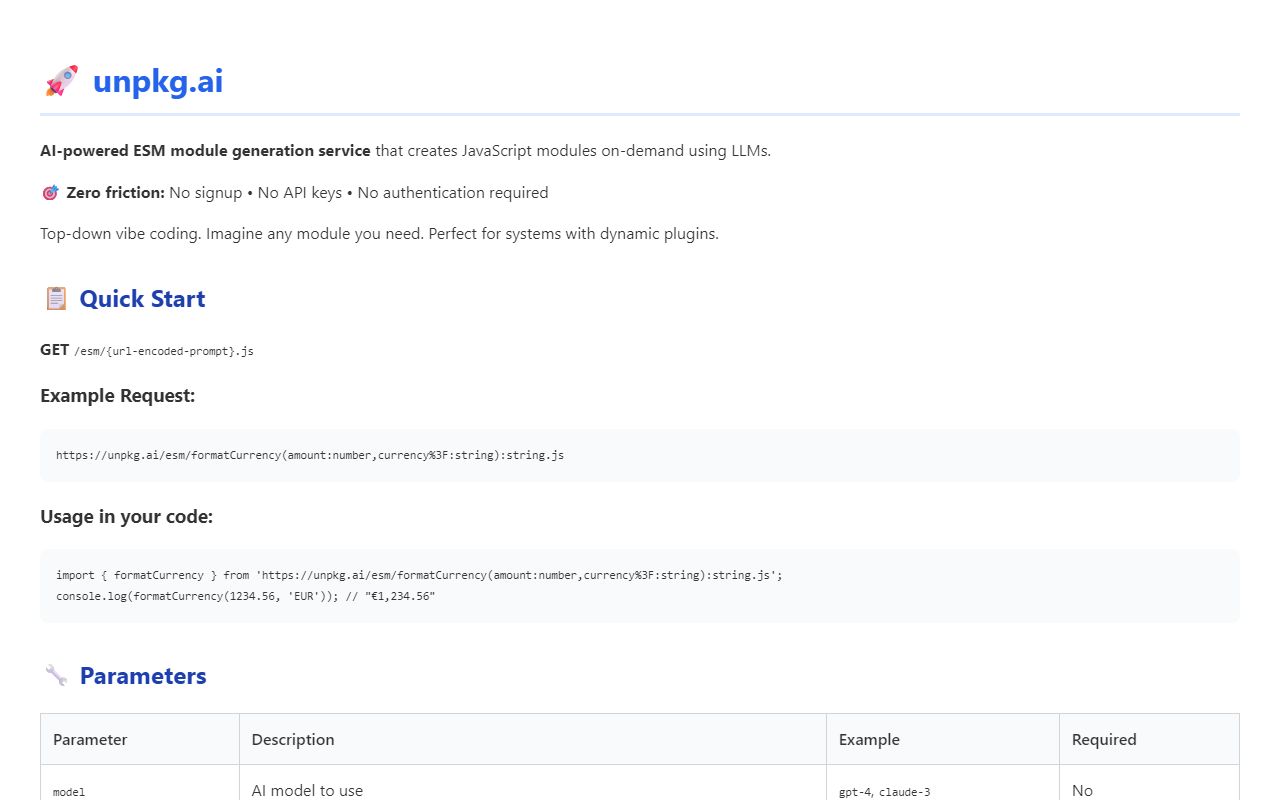The image size is (1280, 800).
Task: Select the model parameter cell
Action: (68, 791)
